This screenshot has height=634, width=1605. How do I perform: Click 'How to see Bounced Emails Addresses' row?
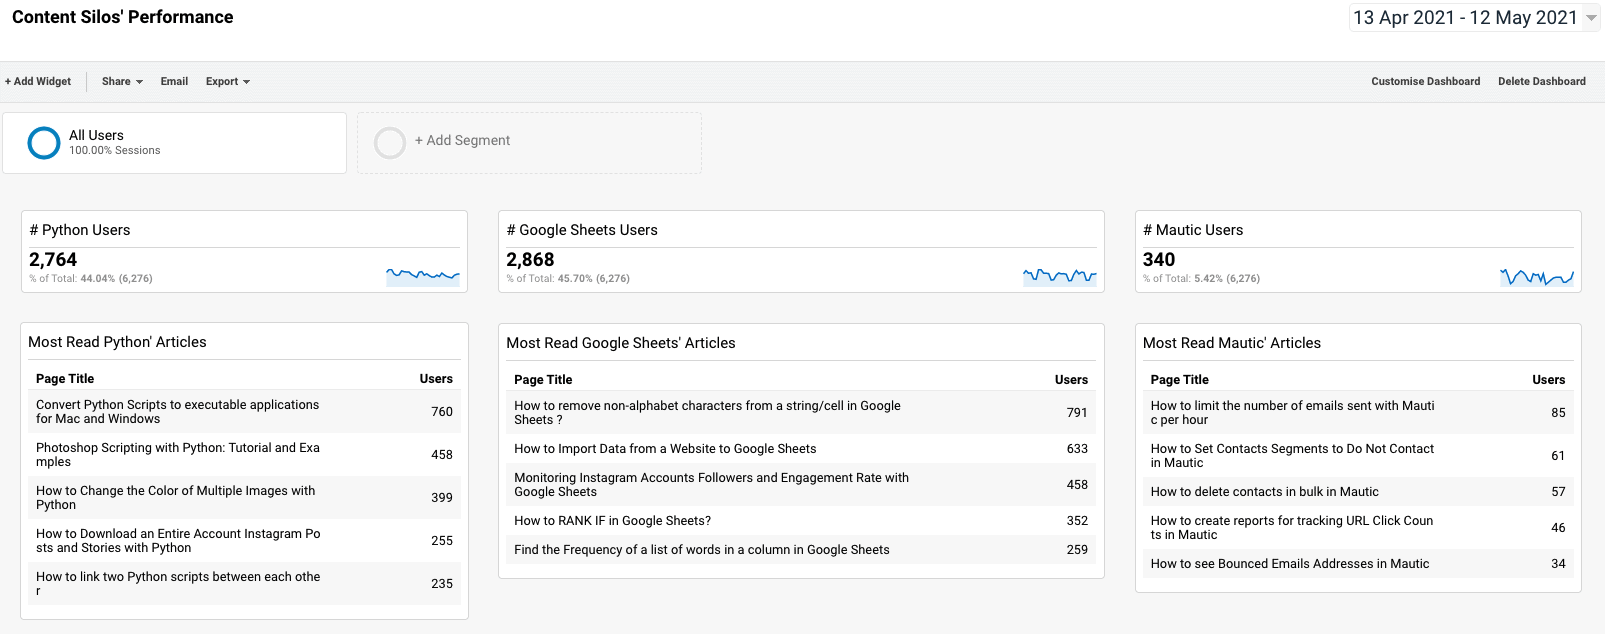pos(1358,564)
